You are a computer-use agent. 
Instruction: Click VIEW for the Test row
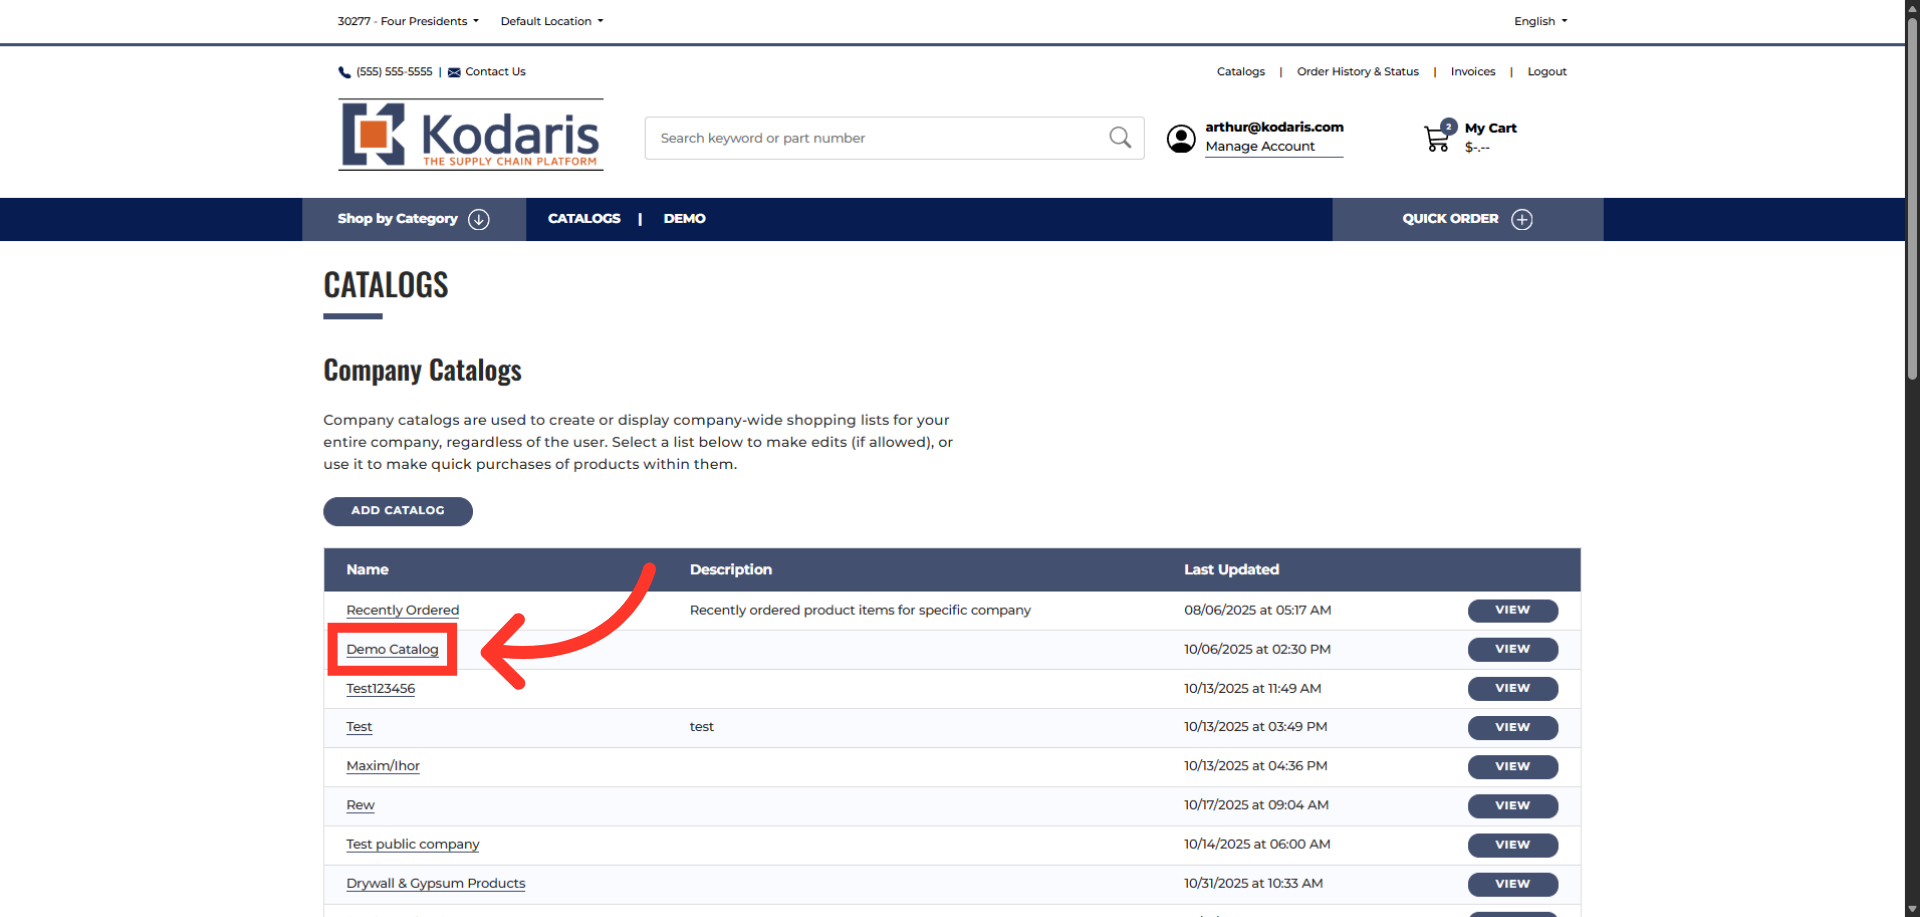(1513, 728)
